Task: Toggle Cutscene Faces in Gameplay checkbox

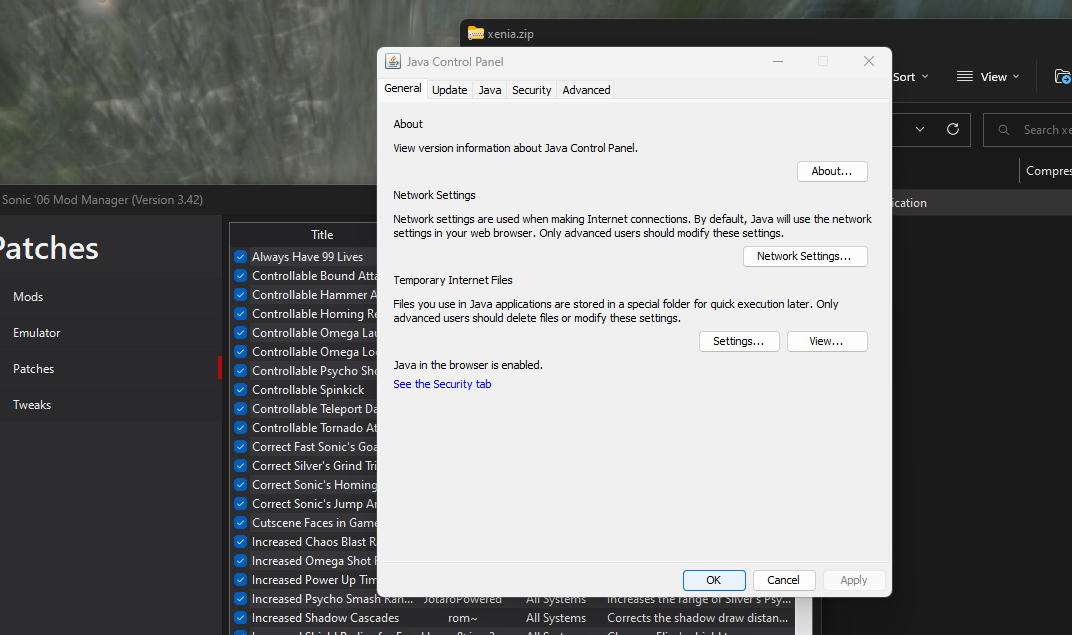Action: point(241,523)
